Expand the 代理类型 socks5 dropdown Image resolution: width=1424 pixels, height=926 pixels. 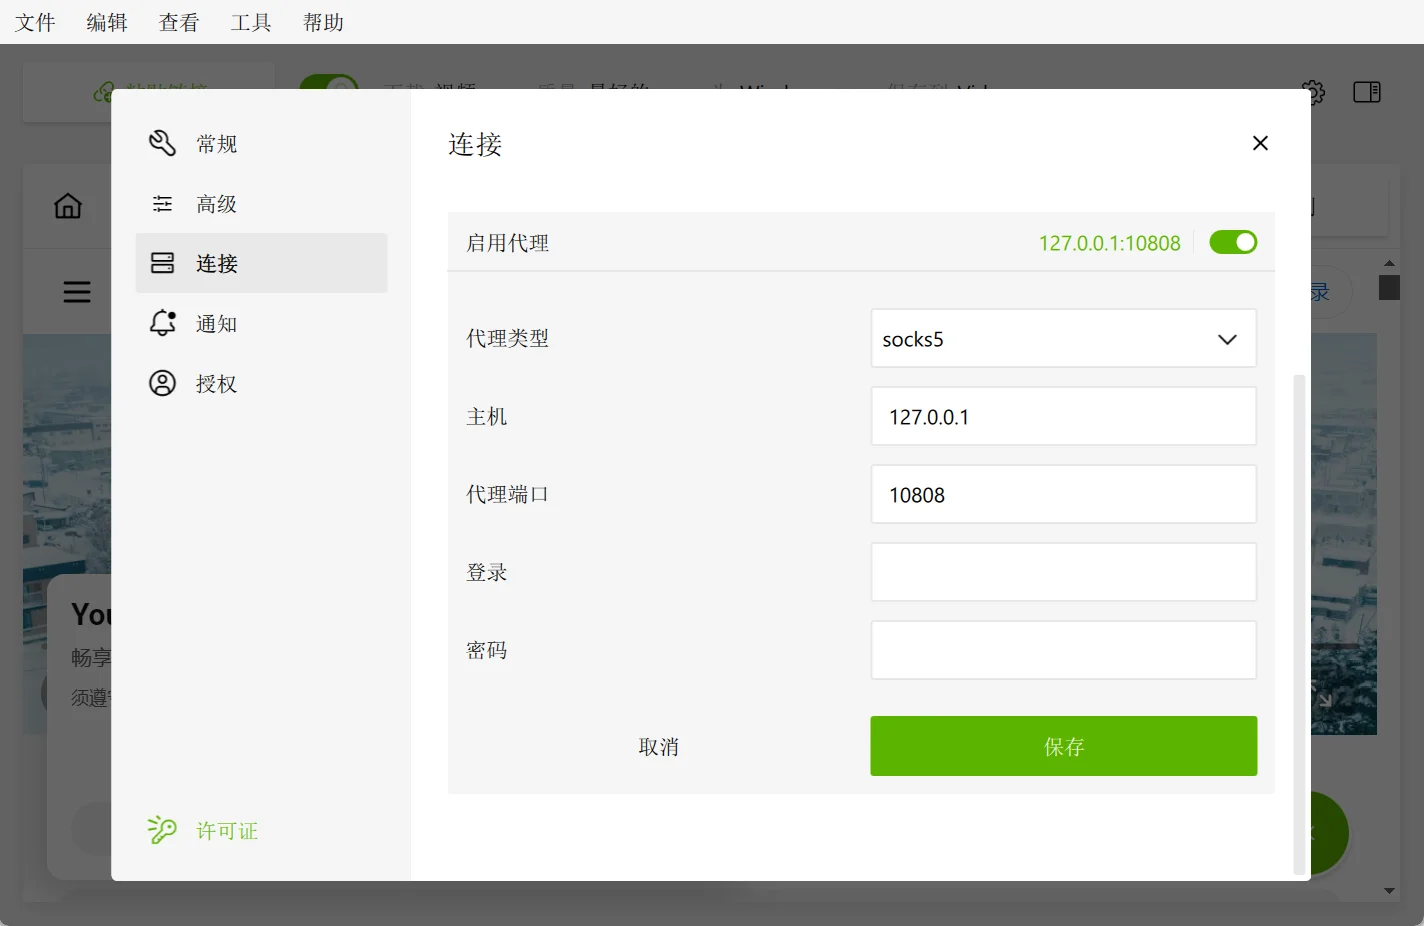[x=1062, y=339]
